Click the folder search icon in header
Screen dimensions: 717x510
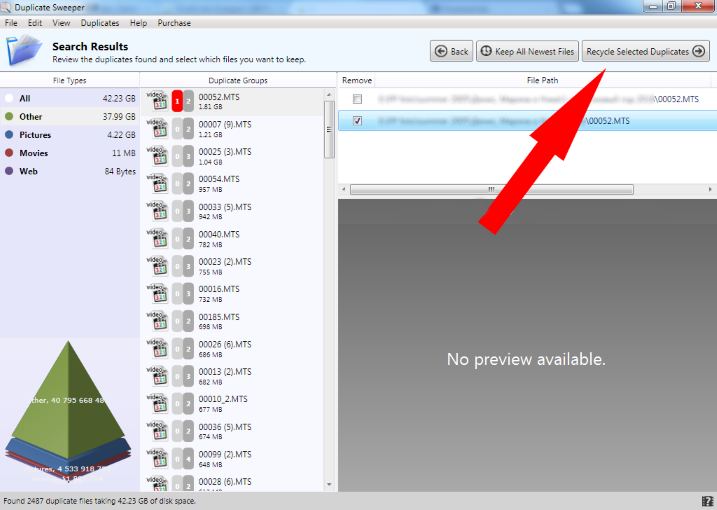24,51
